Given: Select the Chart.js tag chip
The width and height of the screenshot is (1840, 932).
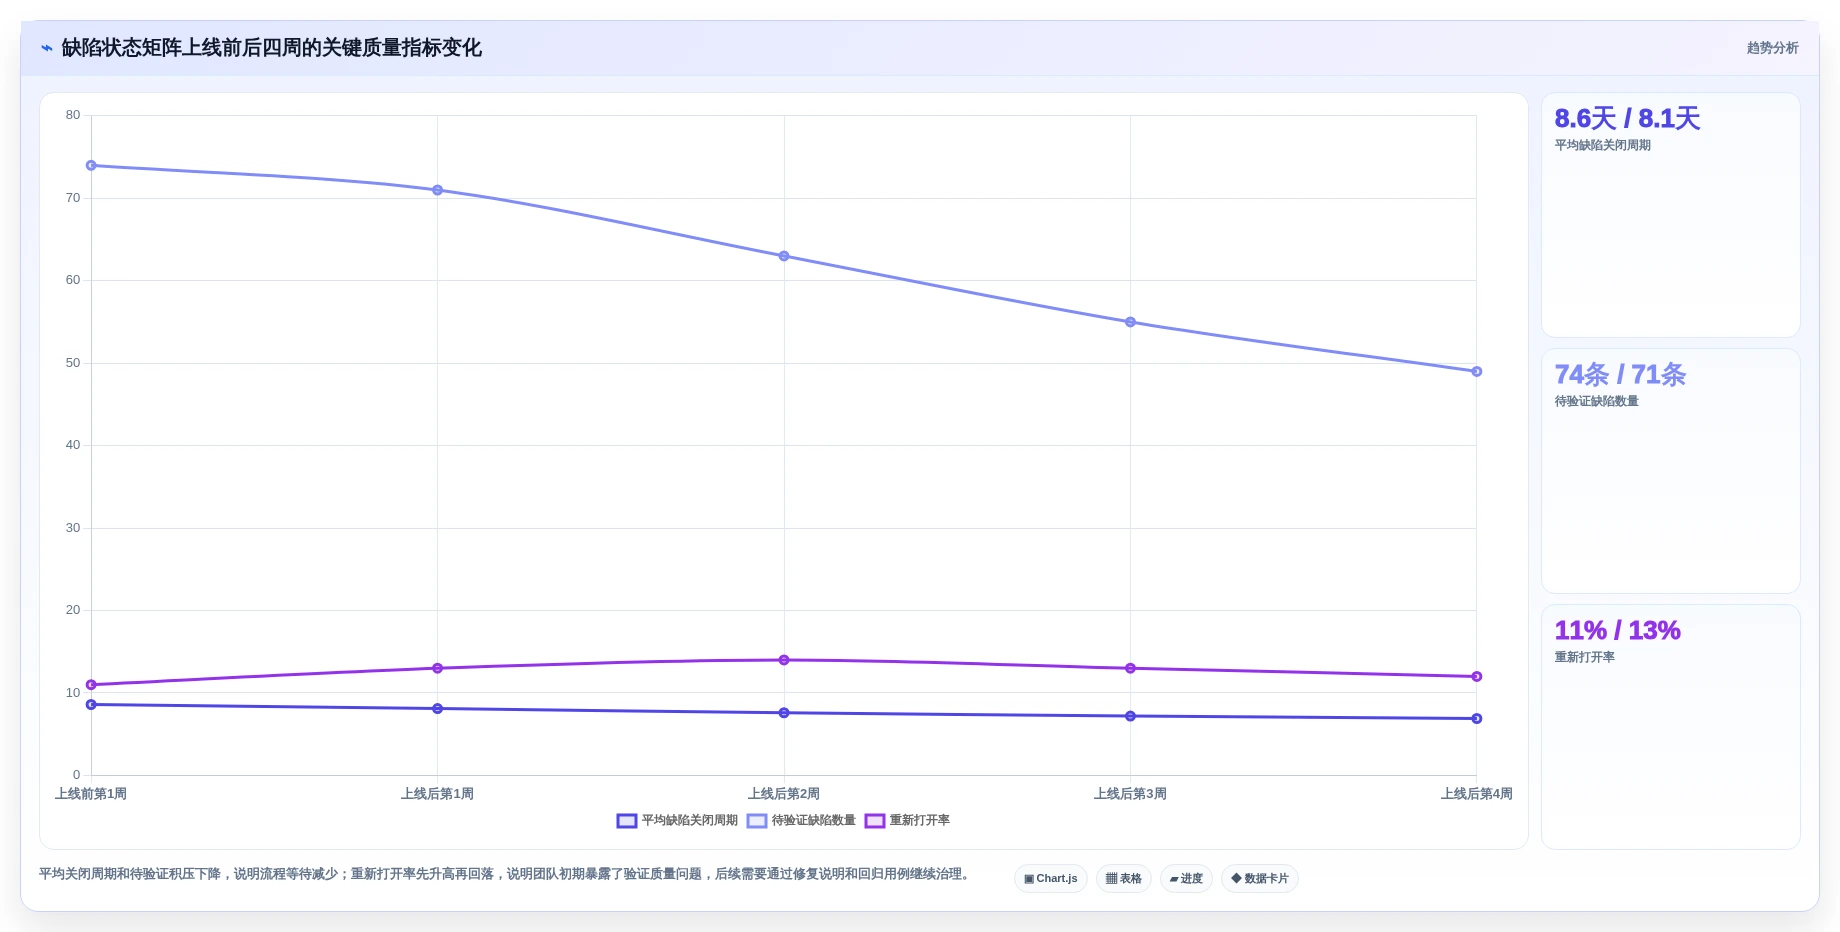Looking at the screenshot, I should click(1051, 879).
